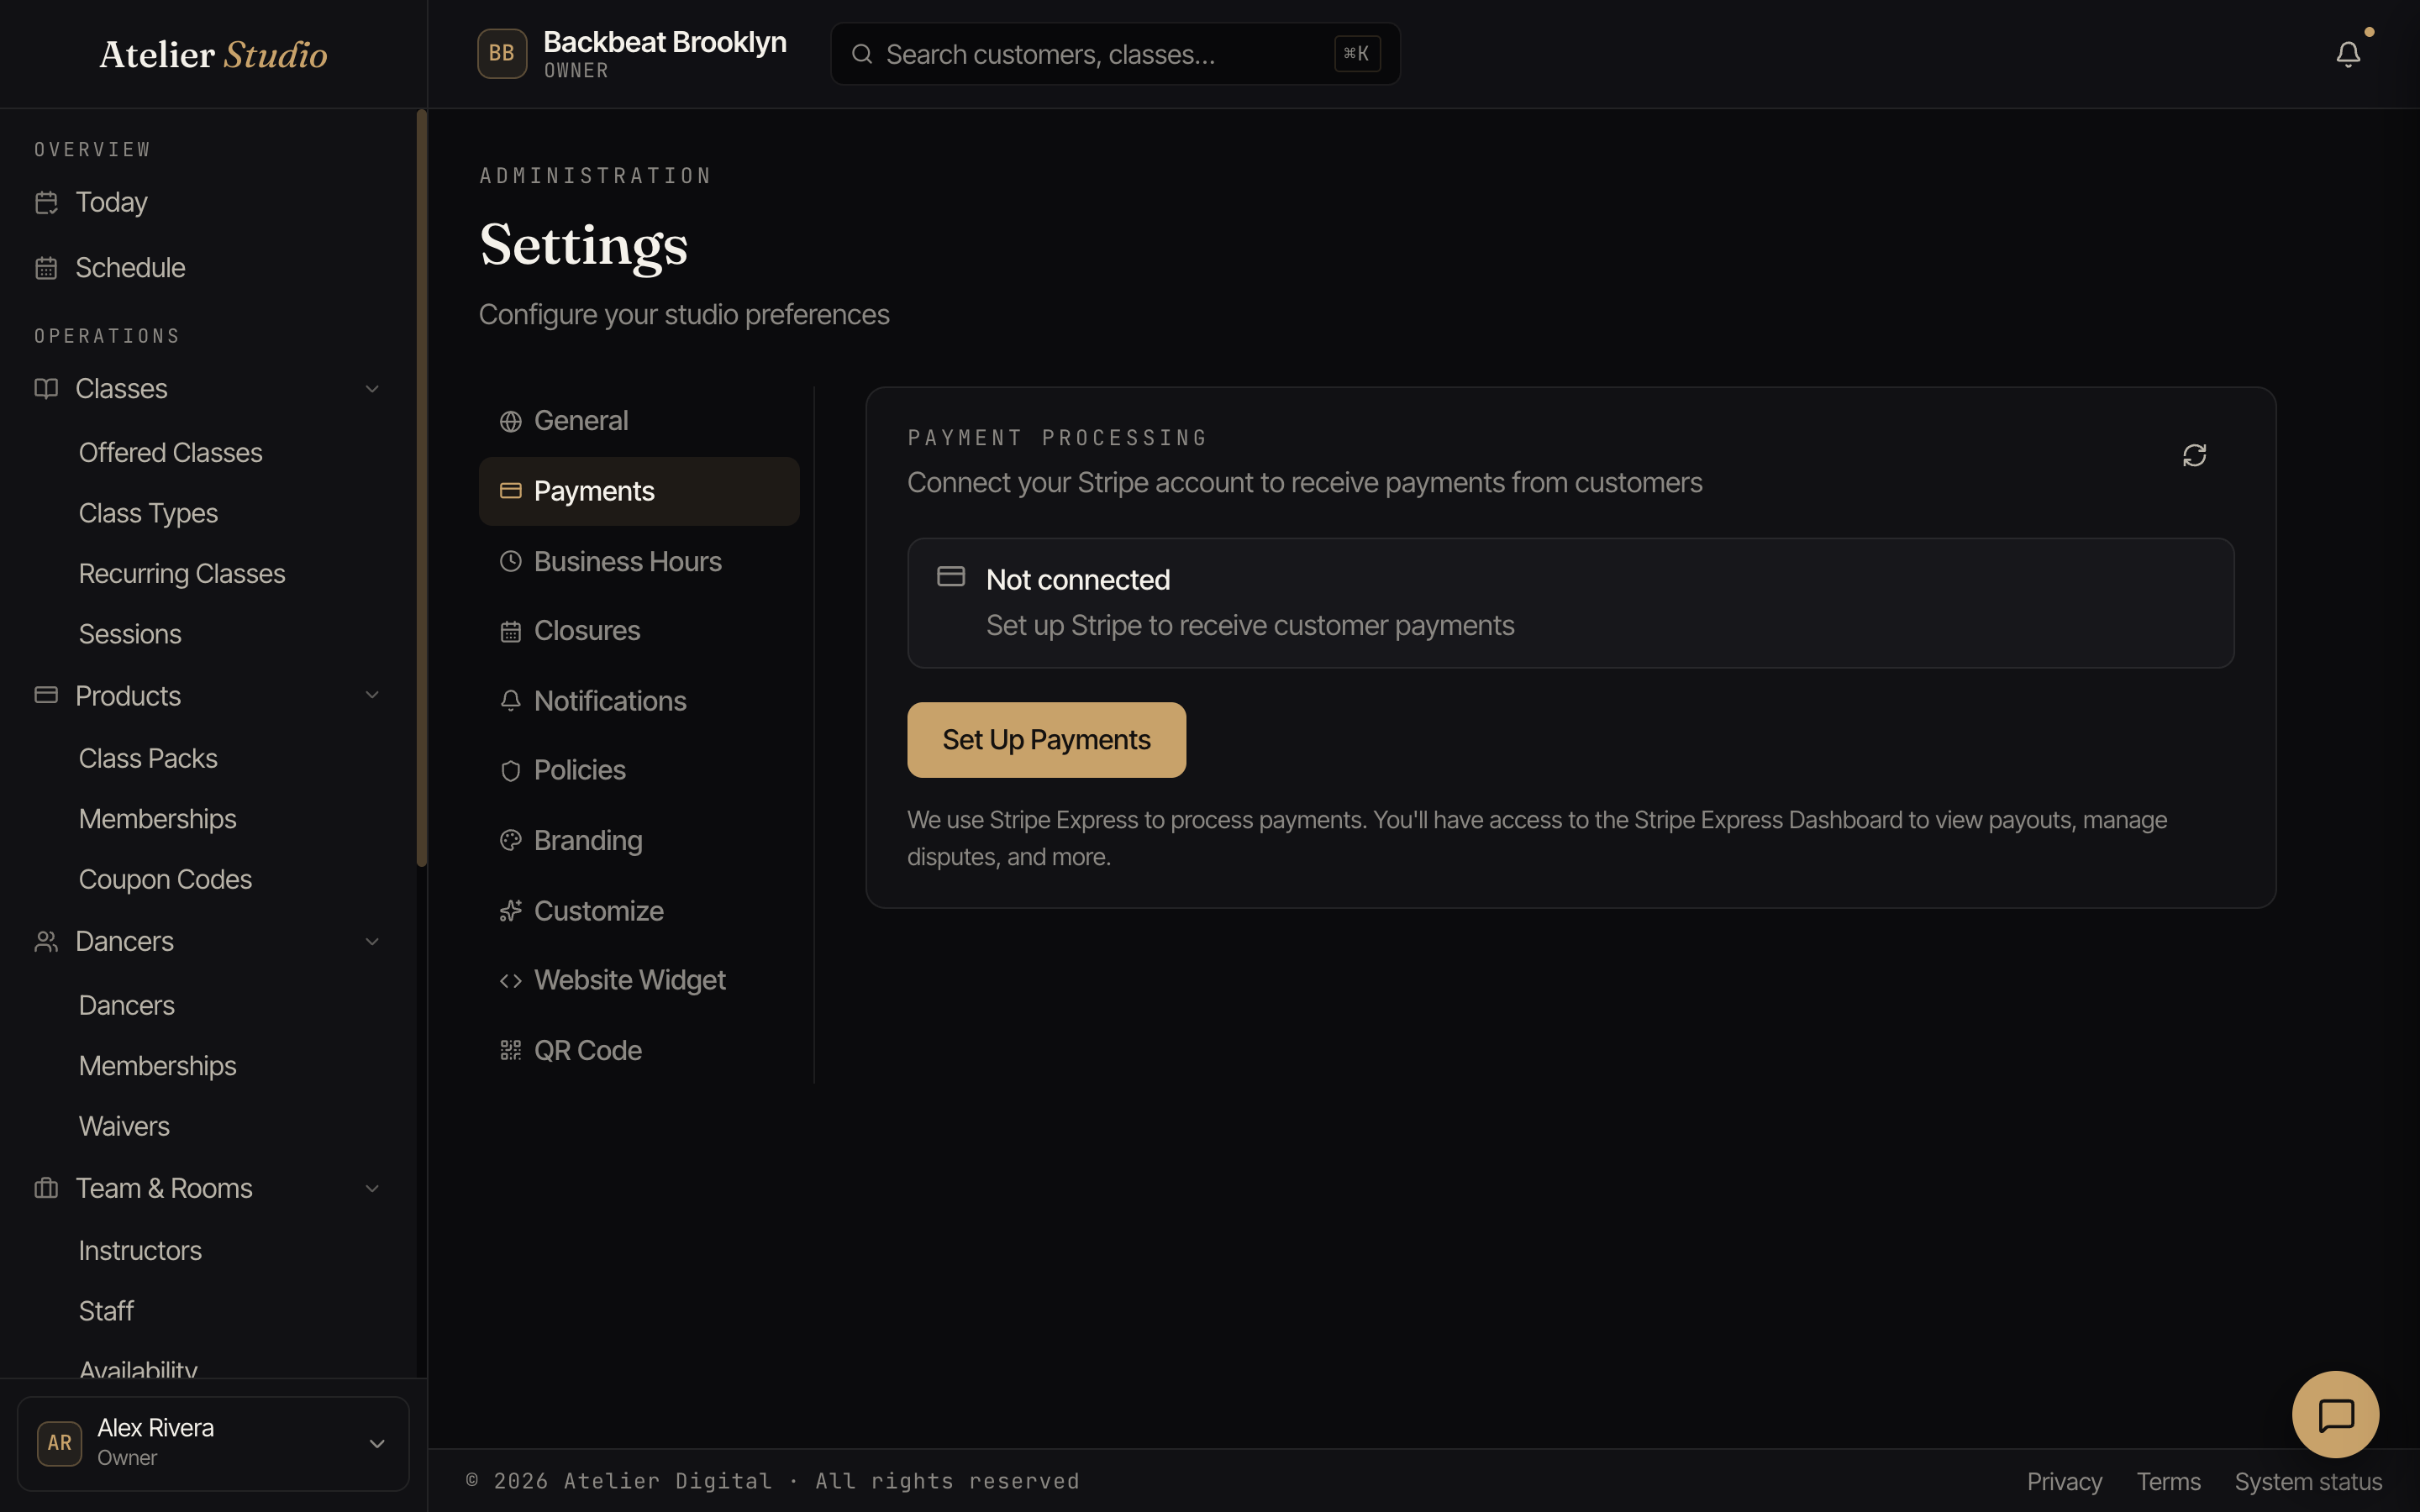Go to Today in sidebar

(x=208, y=203)
